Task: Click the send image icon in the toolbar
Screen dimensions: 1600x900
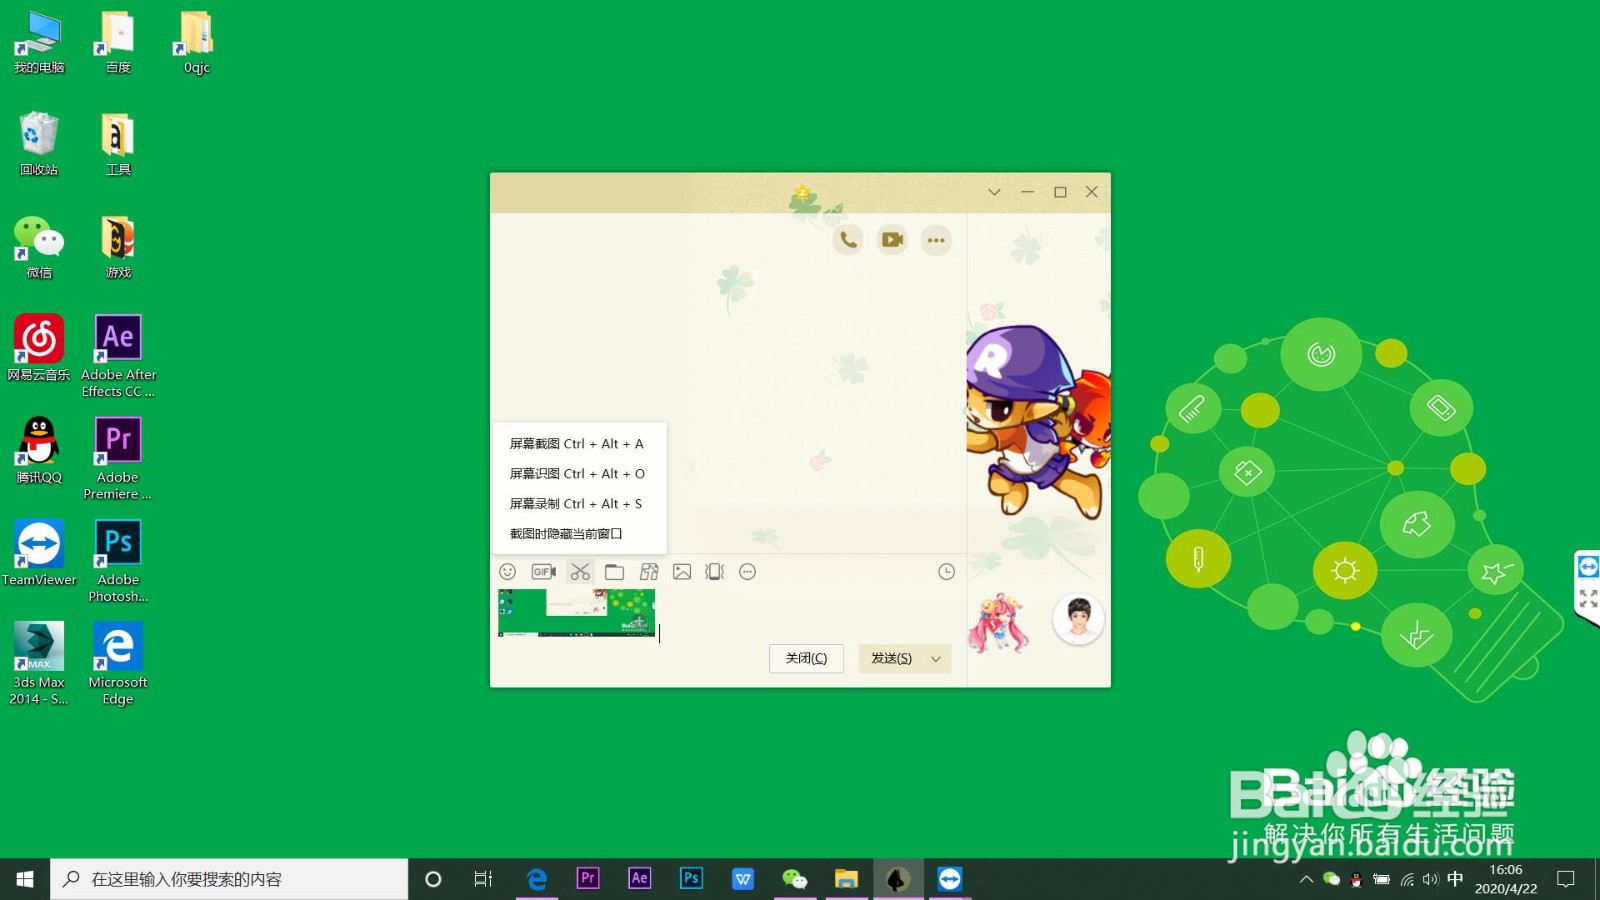Action: point(681,571)
